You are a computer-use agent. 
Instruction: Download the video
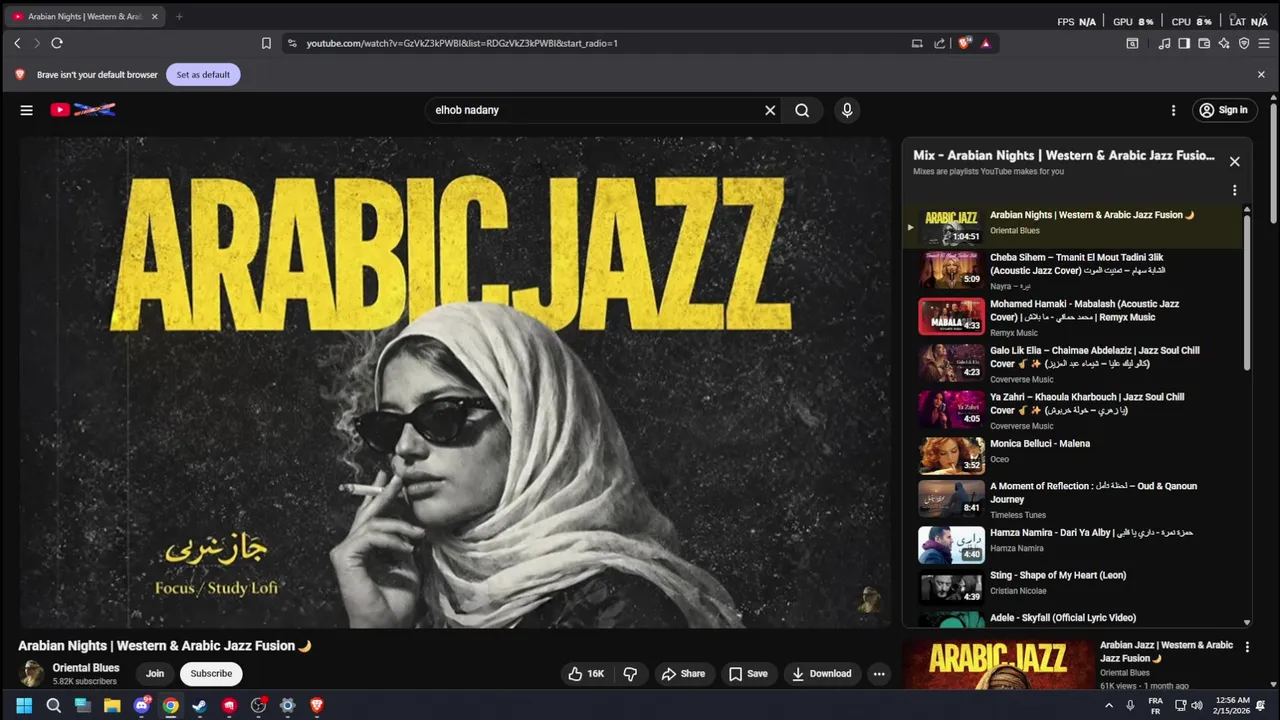(821, 674)
